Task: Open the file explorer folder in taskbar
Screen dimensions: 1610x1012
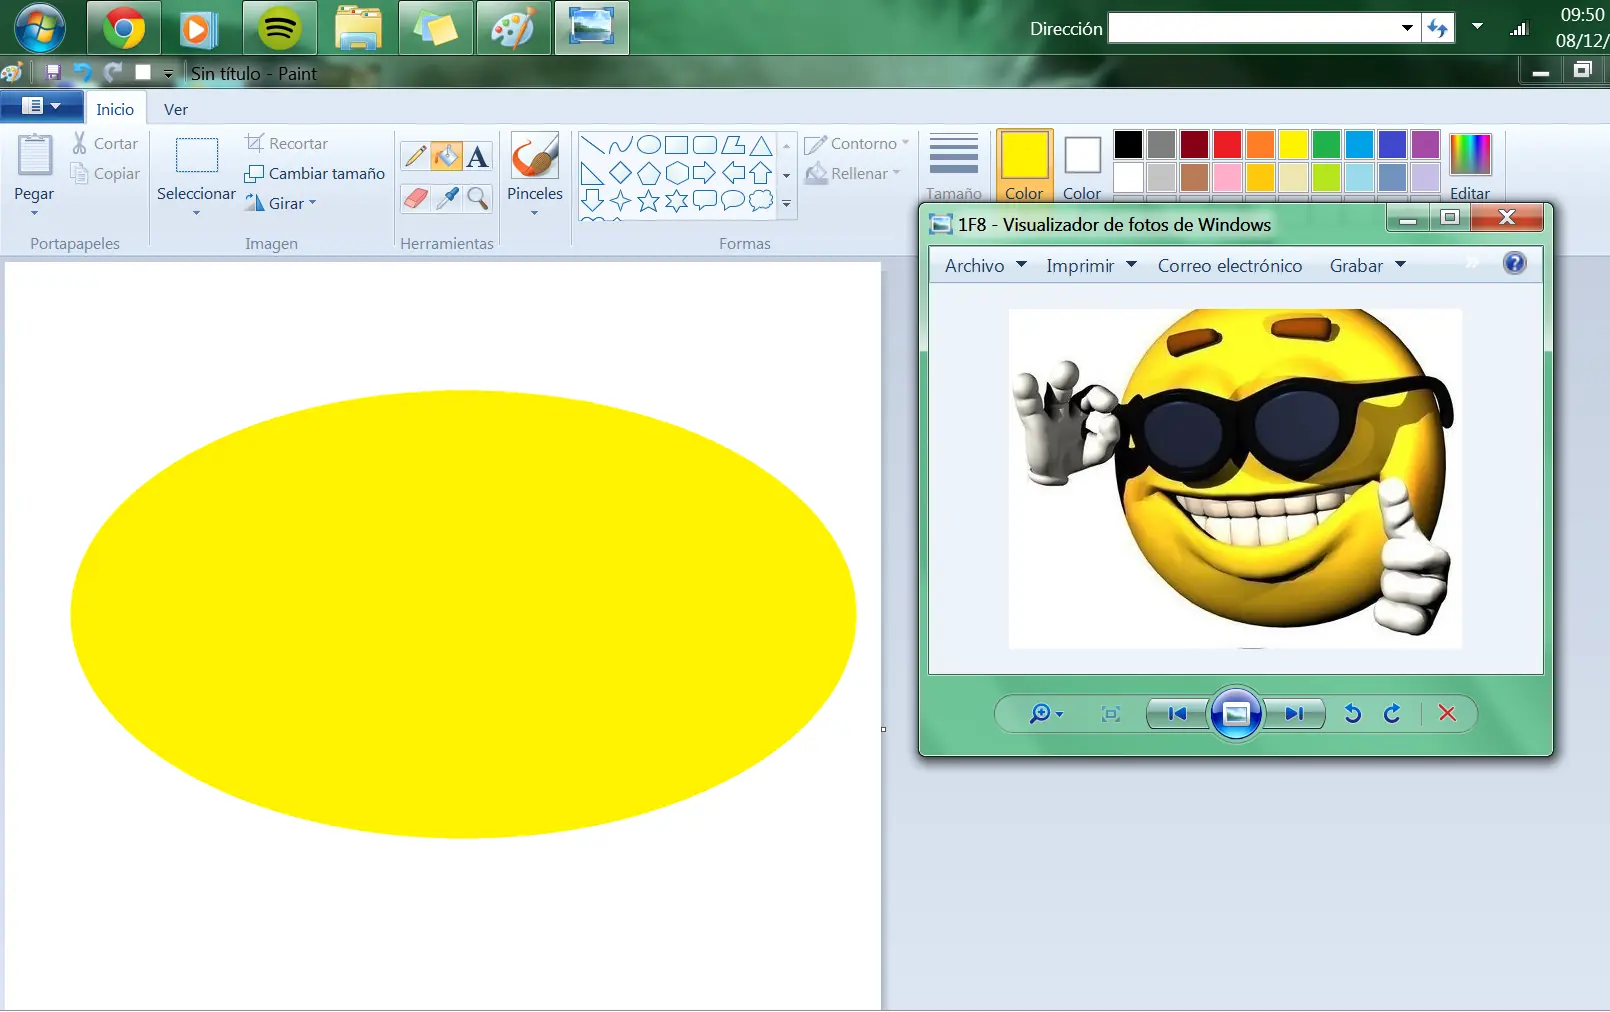Action: coord(358,28)
